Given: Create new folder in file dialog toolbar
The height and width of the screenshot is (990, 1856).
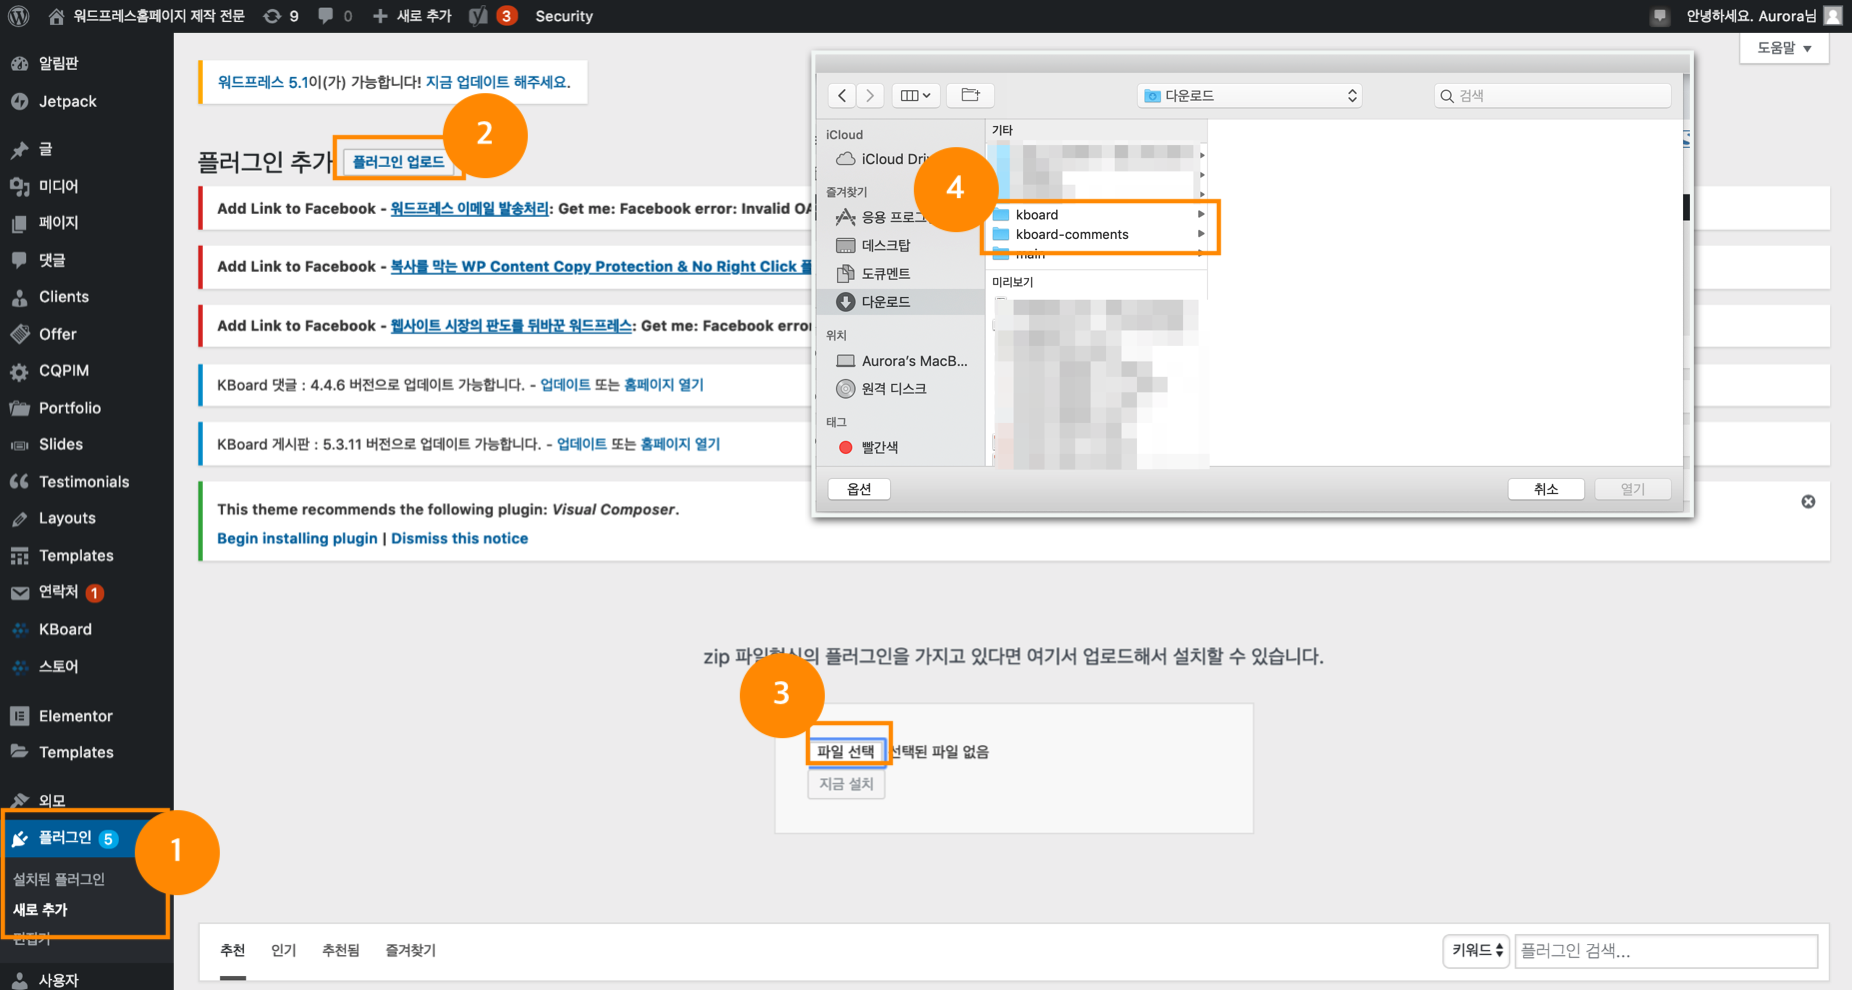Looking at the screenshot, I should 969,95.
